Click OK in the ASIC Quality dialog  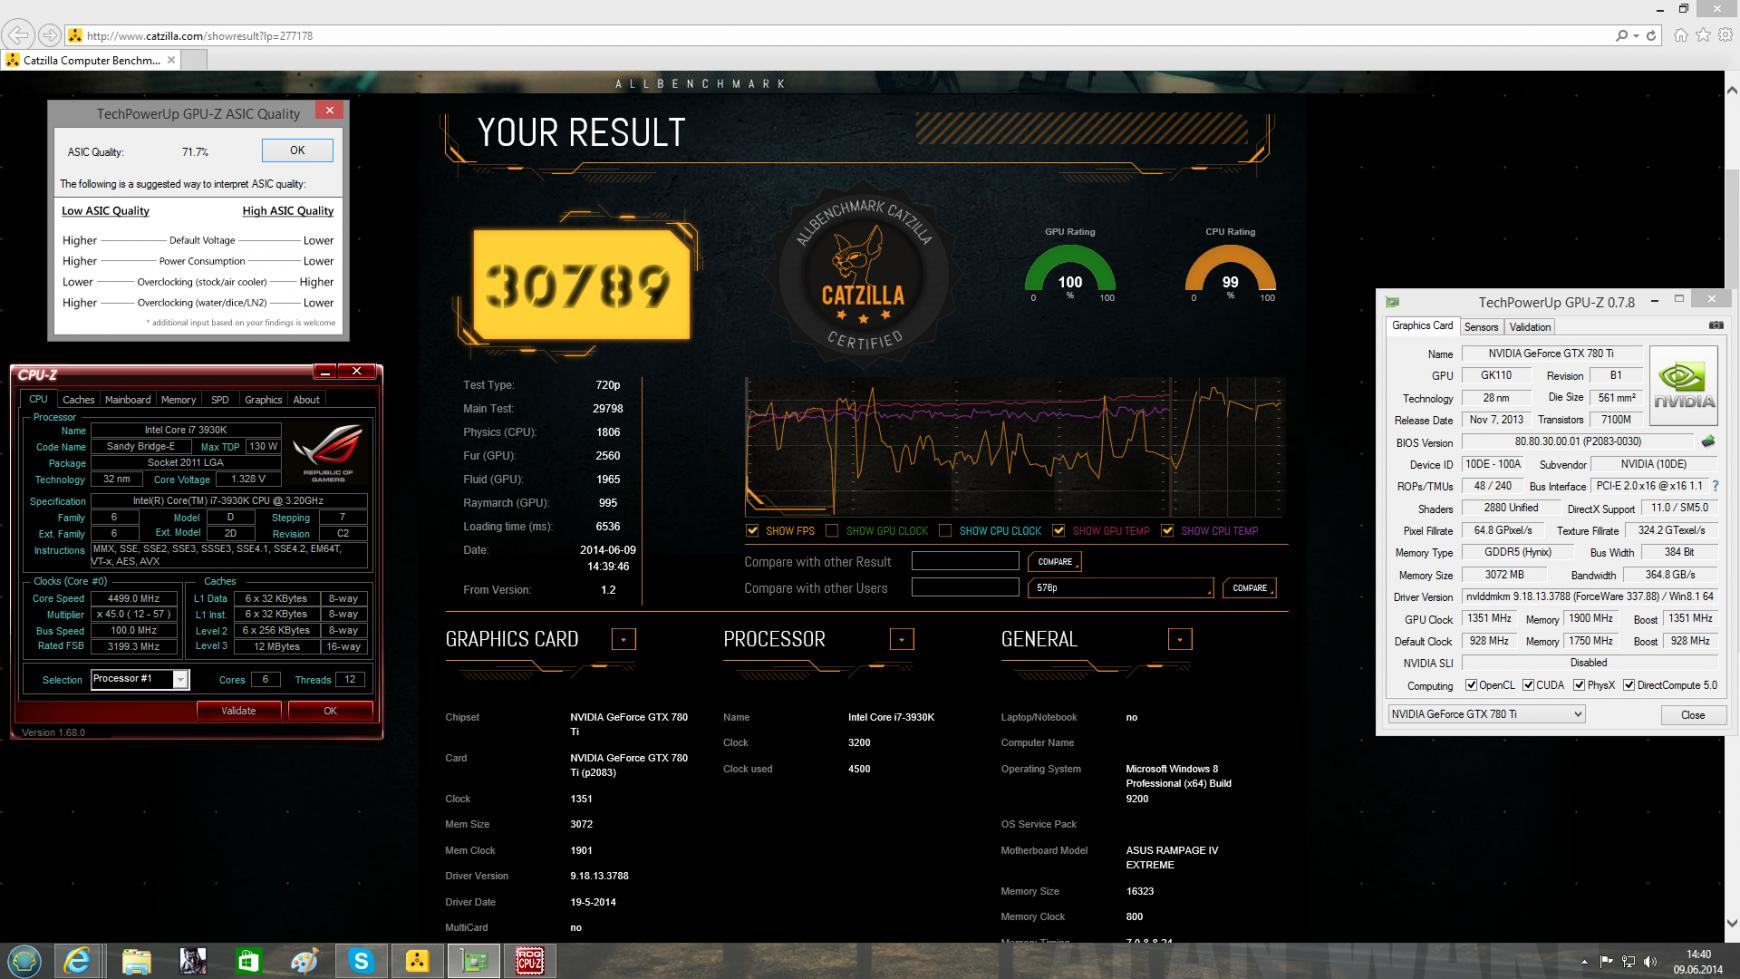coord(297,150)
